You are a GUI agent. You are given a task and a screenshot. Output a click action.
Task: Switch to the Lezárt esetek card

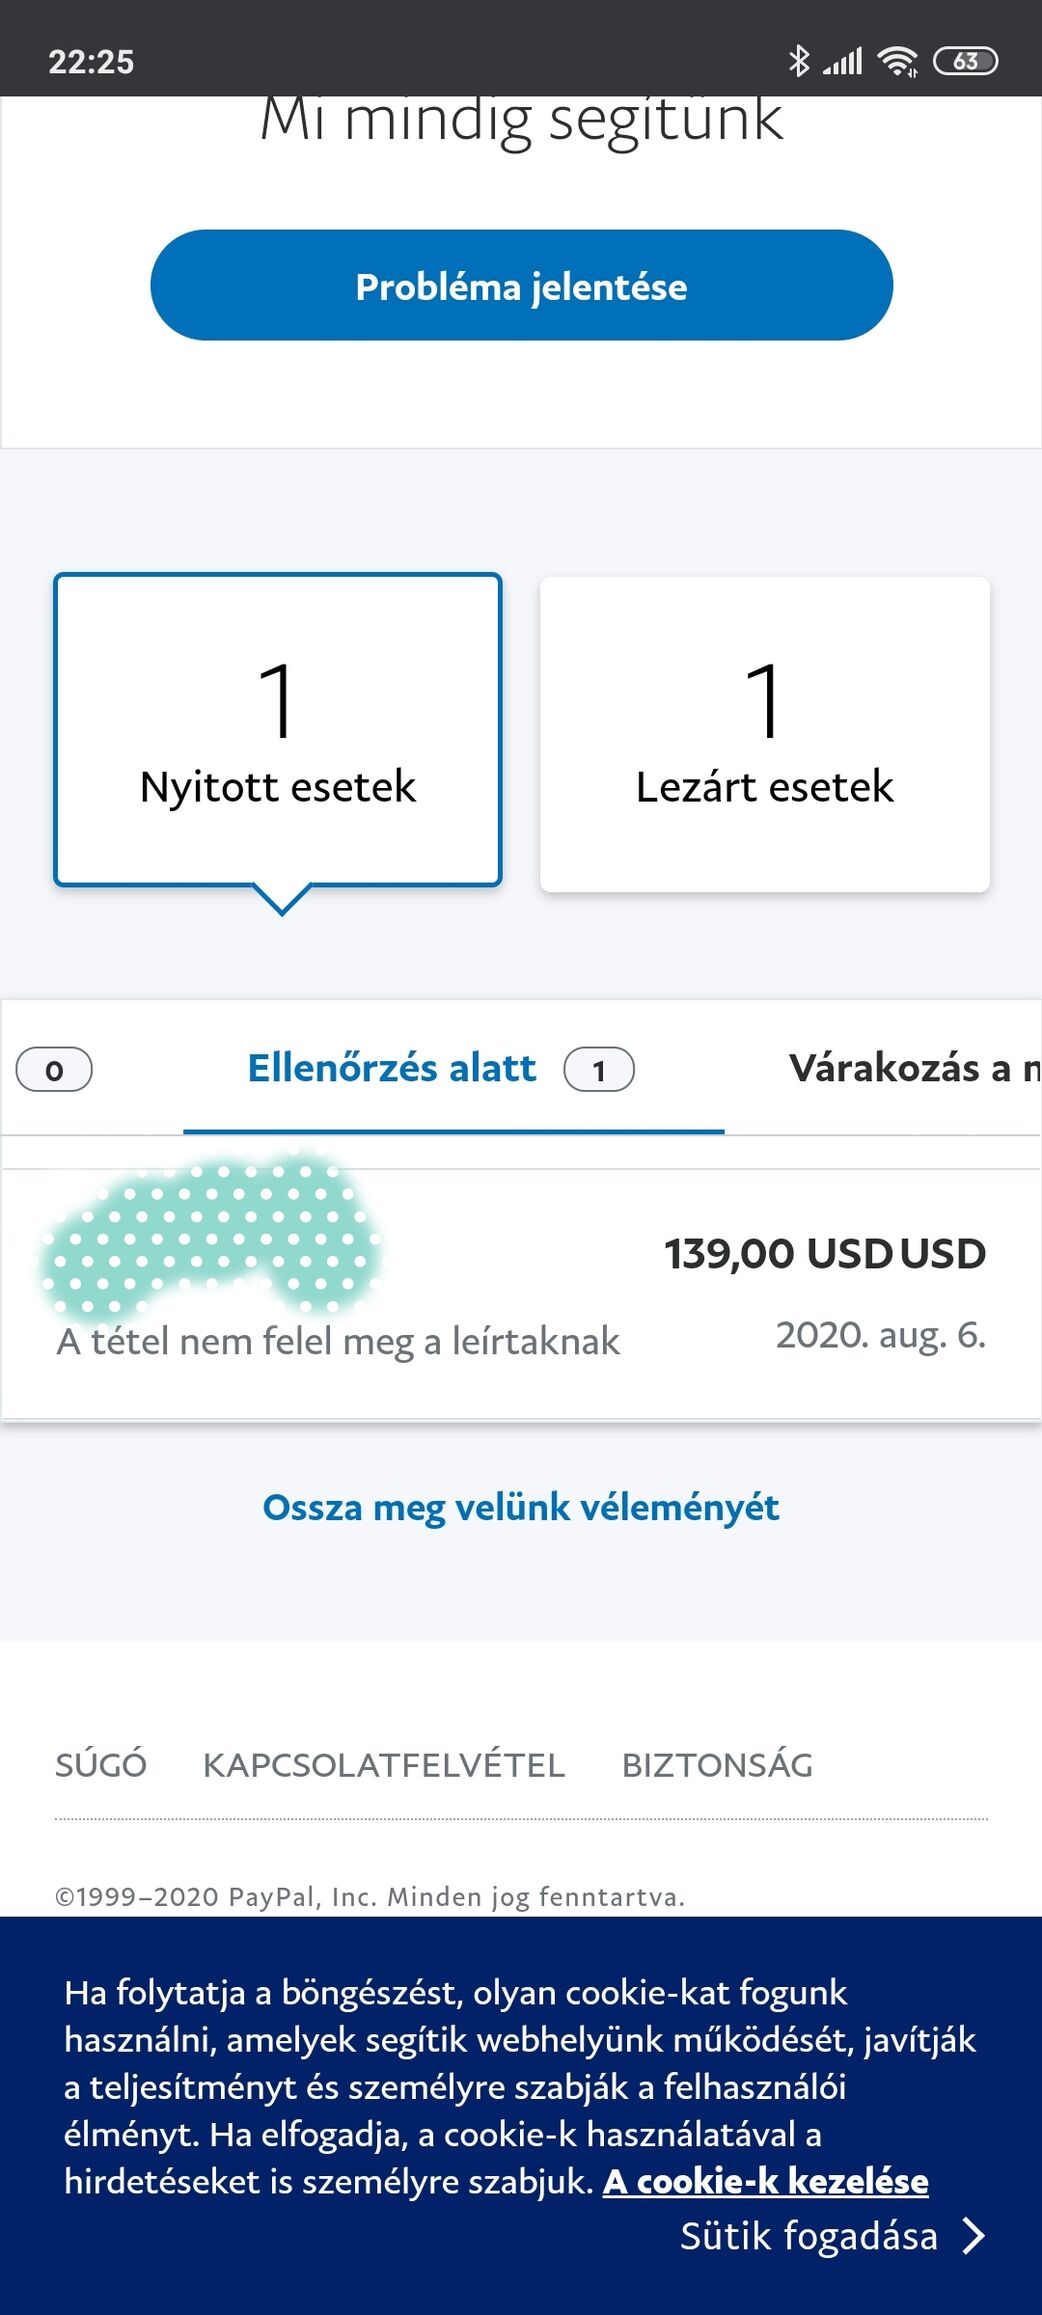click(765, 733)
